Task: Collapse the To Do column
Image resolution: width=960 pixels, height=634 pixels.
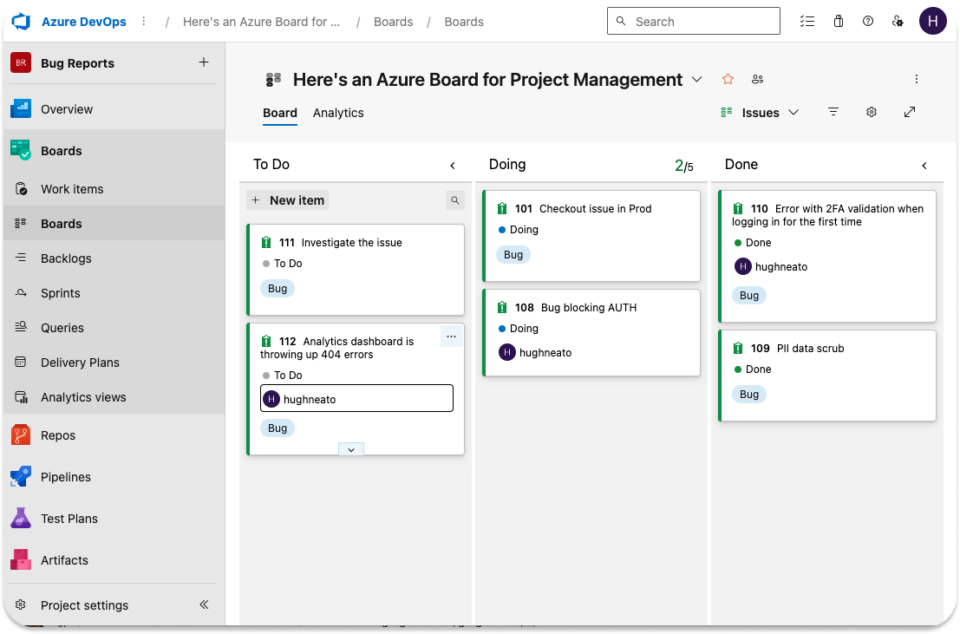Action: coord(452,165)
